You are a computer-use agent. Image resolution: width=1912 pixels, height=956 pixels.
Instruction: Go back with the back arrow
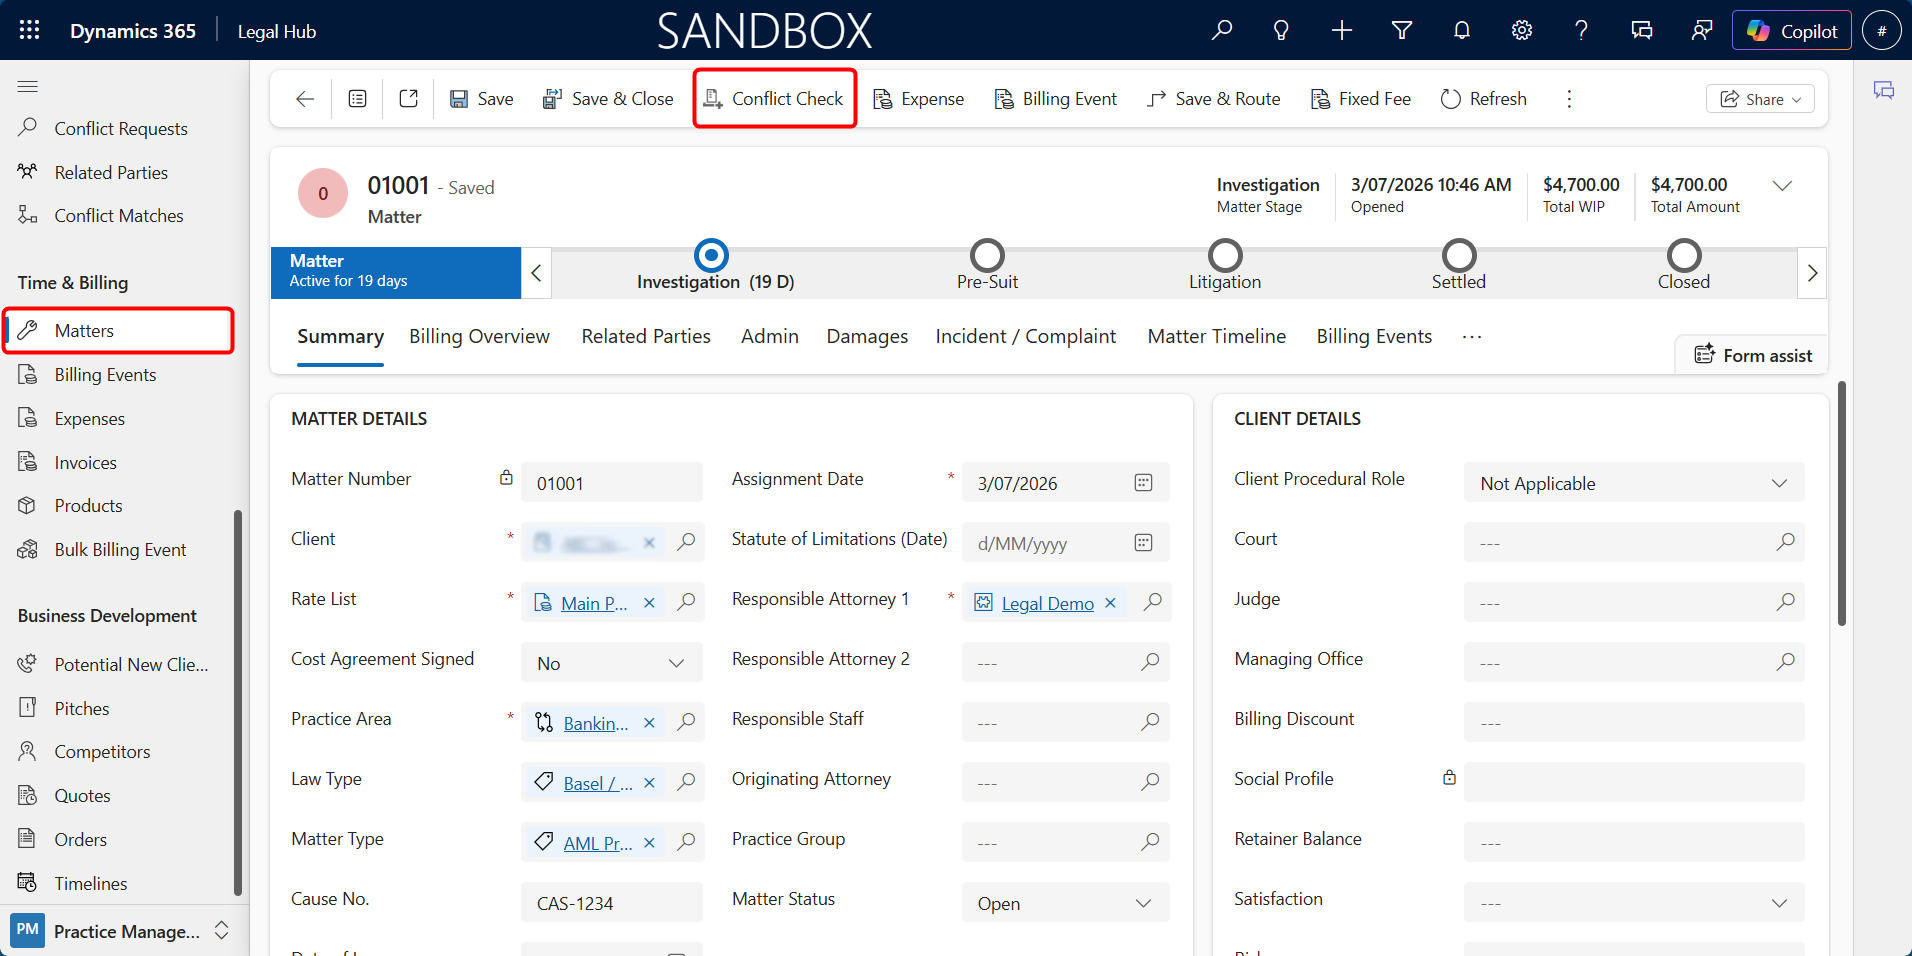tap(305, 99)
